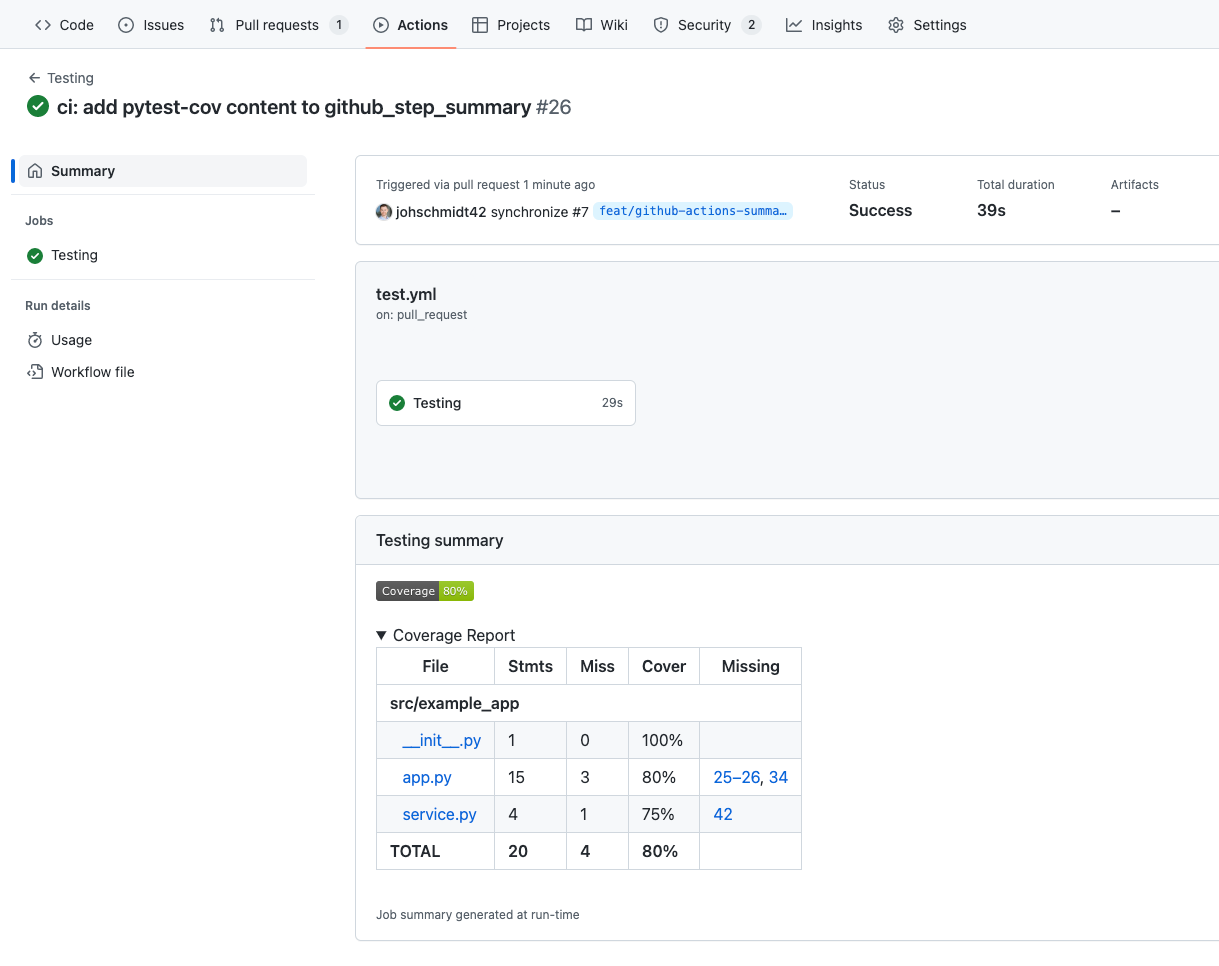Click the johschmidt42 user avatar
Image resolution: width=1219 pixels, height=966 pixels.
point(384,212)
